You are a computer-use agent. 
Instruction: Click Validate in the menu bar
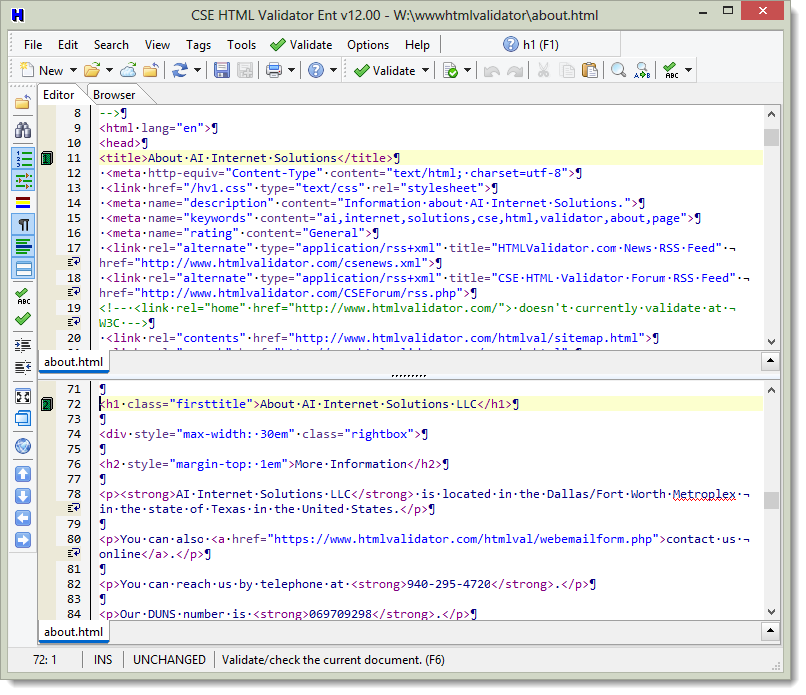(301, 45)
